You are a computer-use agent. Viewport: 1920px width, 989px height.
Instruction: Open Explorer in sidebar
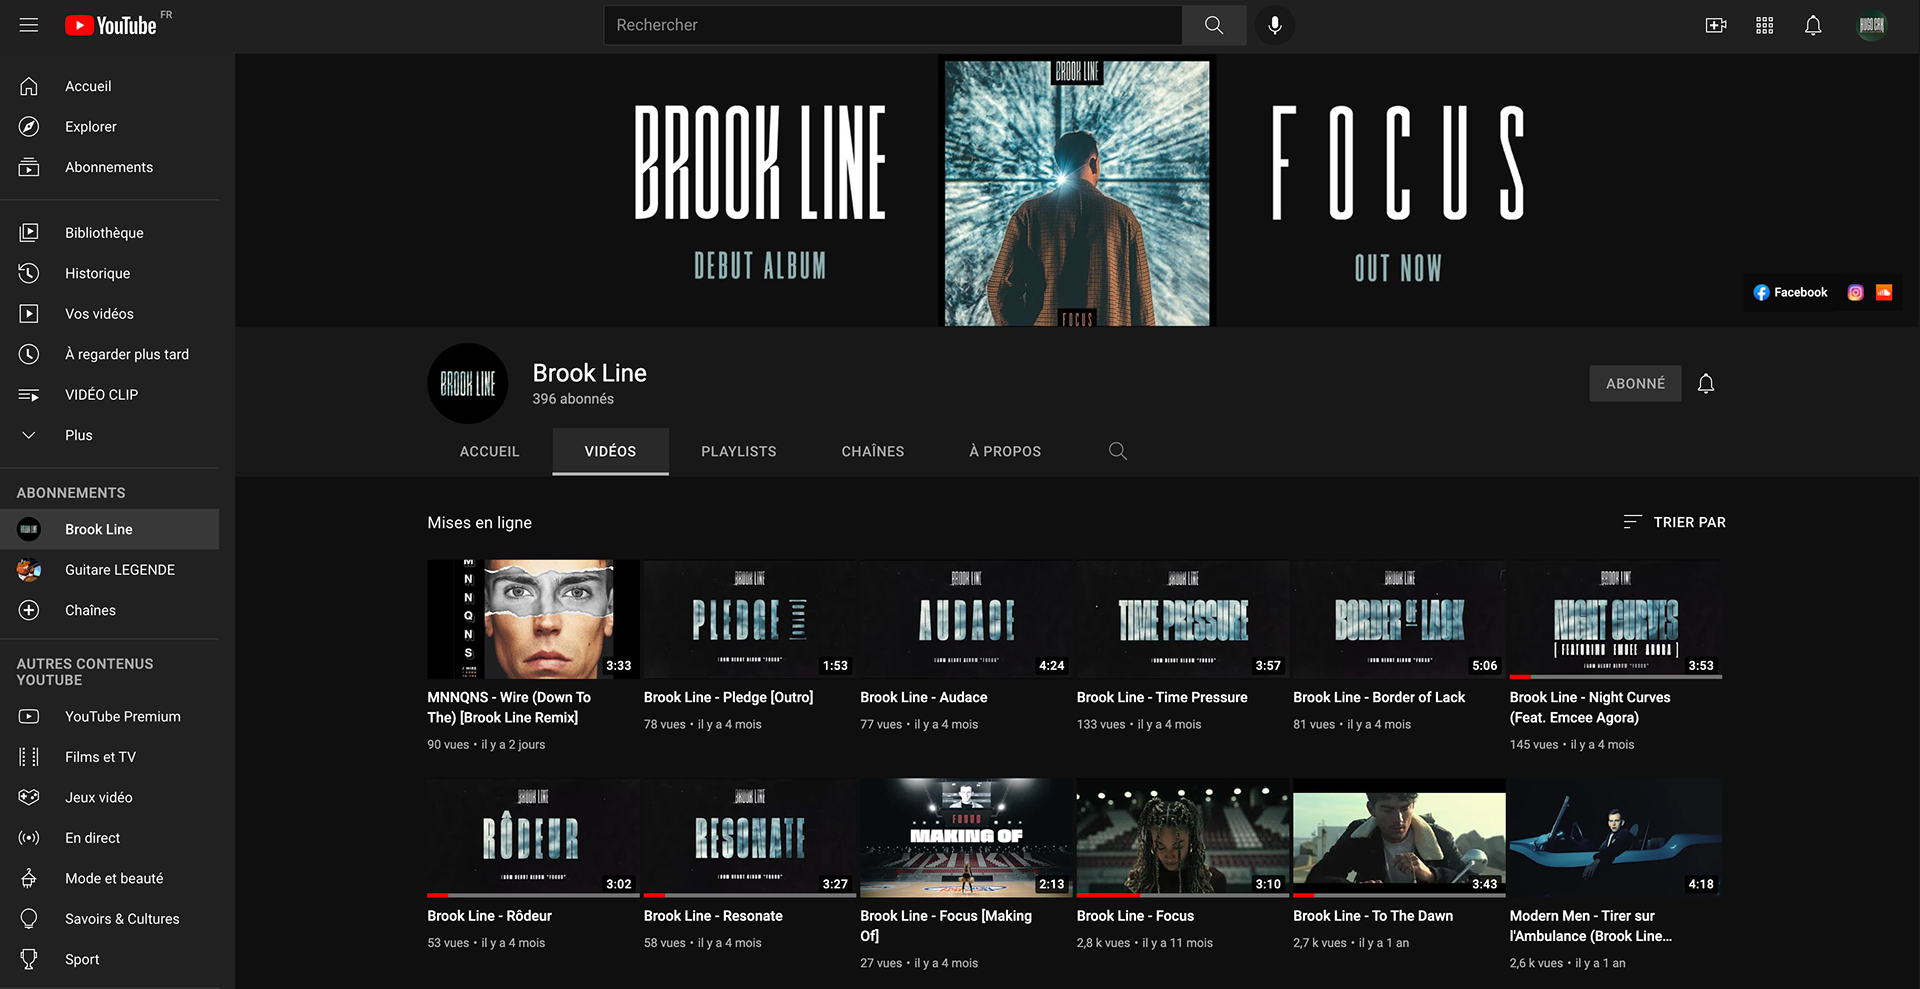coord(110,126)
